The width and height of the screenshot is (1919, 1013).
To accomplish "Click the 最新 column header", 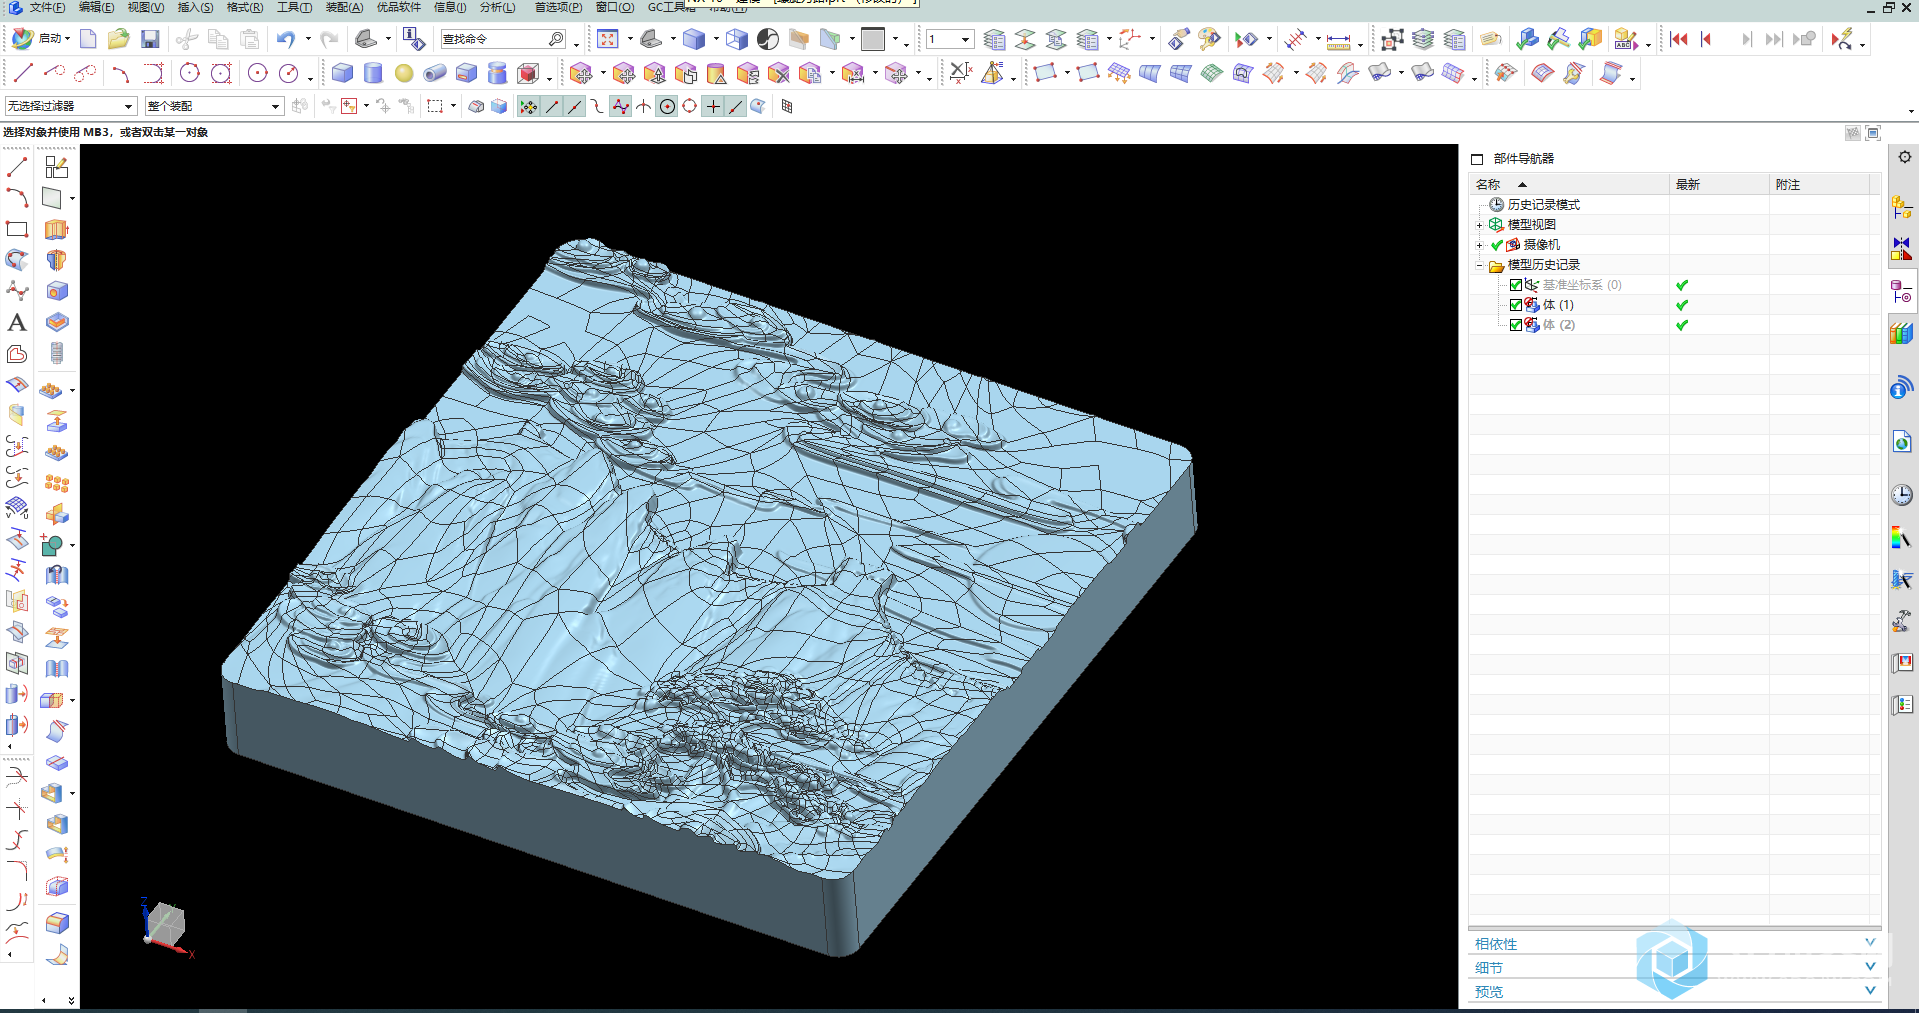I will pyautogui.click(x=1718, y=184).
